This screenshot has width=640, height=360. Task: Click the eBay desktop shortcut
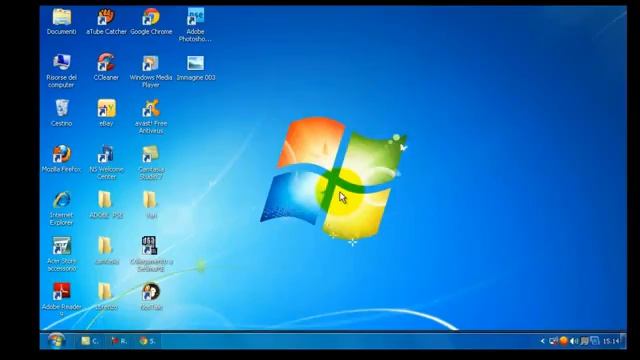tap(106, 113)
